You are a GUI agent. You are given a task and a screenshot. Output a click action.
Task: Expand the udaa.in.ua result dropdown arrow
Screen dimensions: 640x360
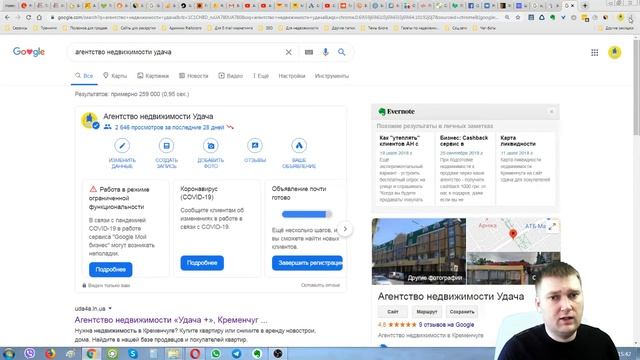110,309
